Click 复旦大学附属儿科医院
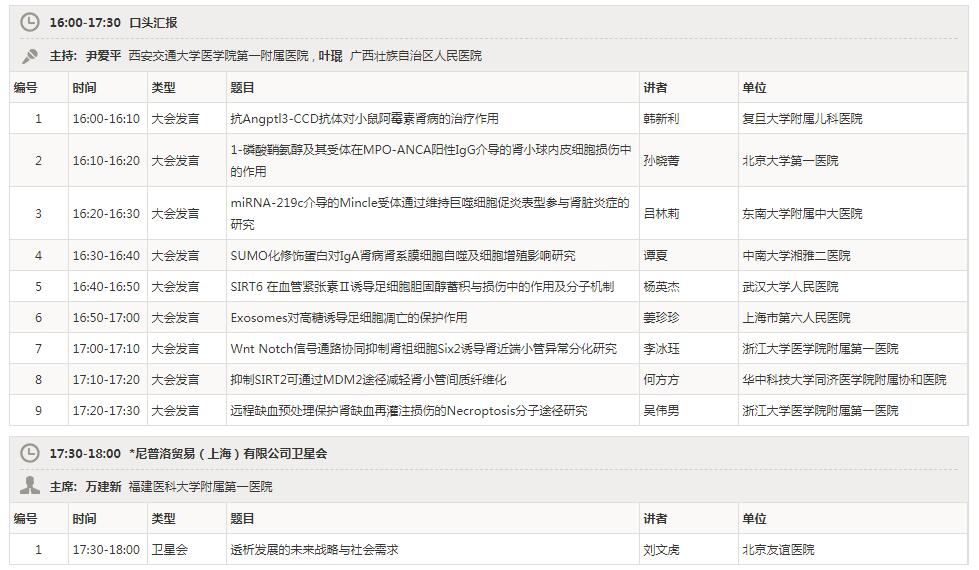979x570 pixels. click(x=802, y=118)
